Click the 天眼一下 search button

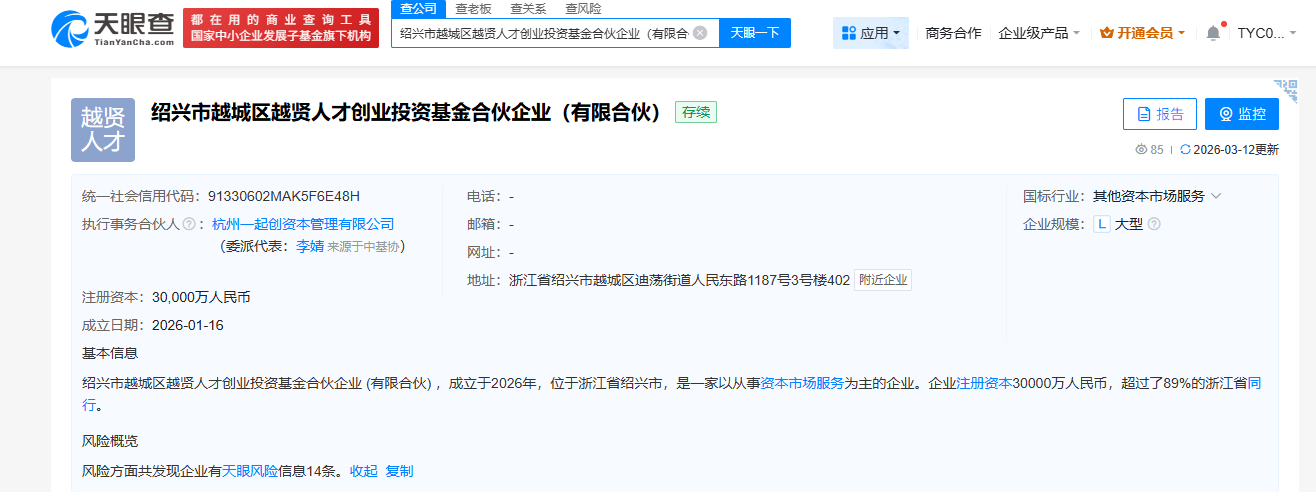click(755, 33)
